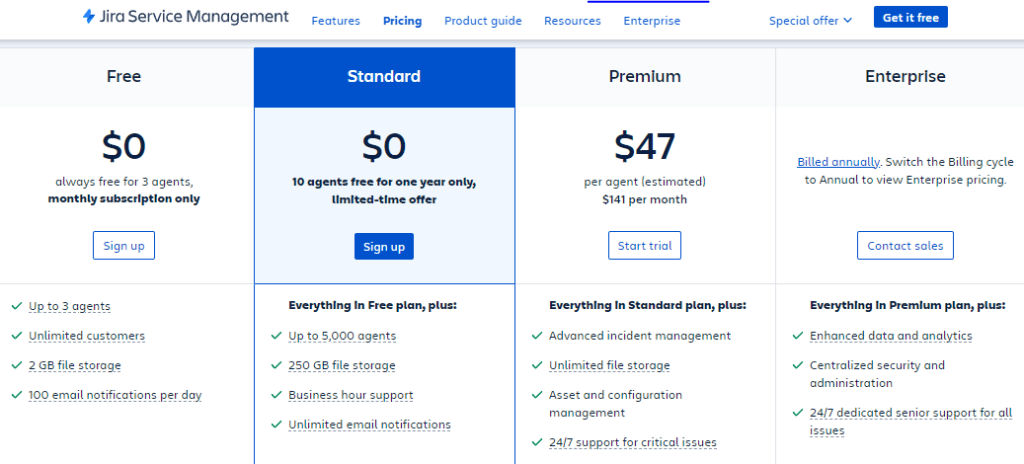The height and width of the screenshot is (464, 1024).
Task: Click the Enhanced data and analytics feature
Action: (x=890, y=336)
